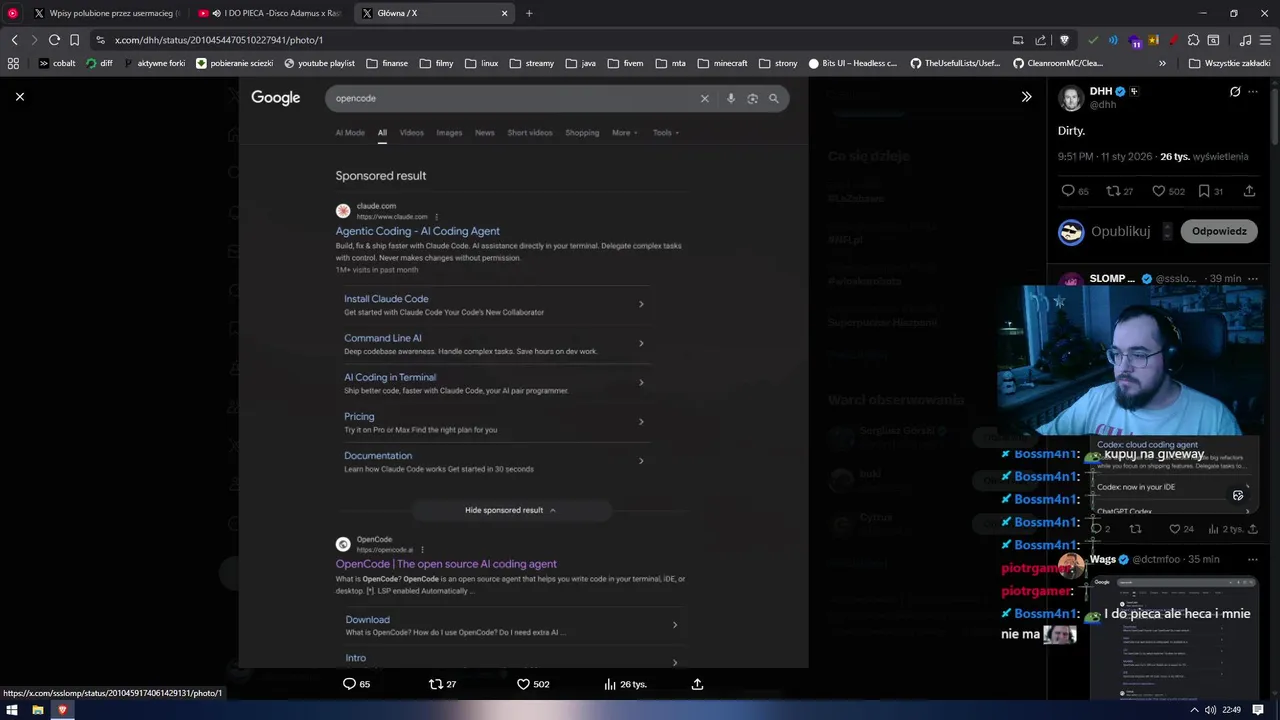Image resolution: width=1280 pixels, height=720 pixels.
Task: Open TheUsefulLists GitHub bookmark
Action: pyautogui.click(x=954, y=63)
